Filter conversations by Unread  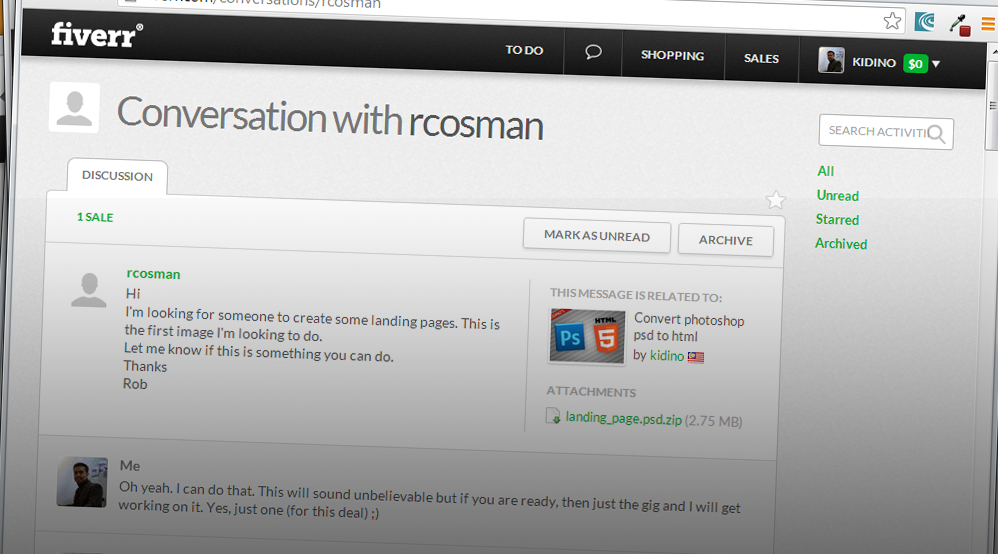click(837, 196)
